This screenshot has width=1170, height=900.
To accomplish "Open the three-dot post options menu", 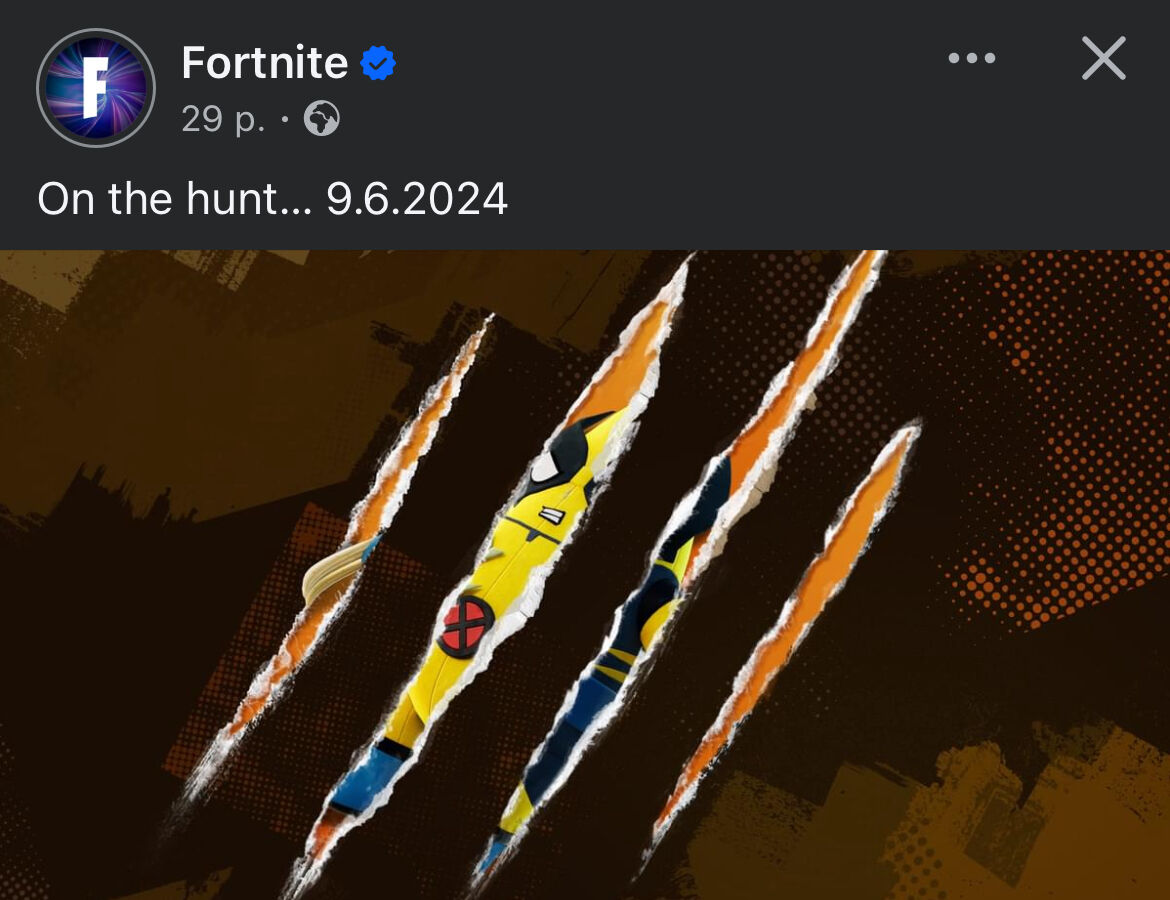I will 972,57.
